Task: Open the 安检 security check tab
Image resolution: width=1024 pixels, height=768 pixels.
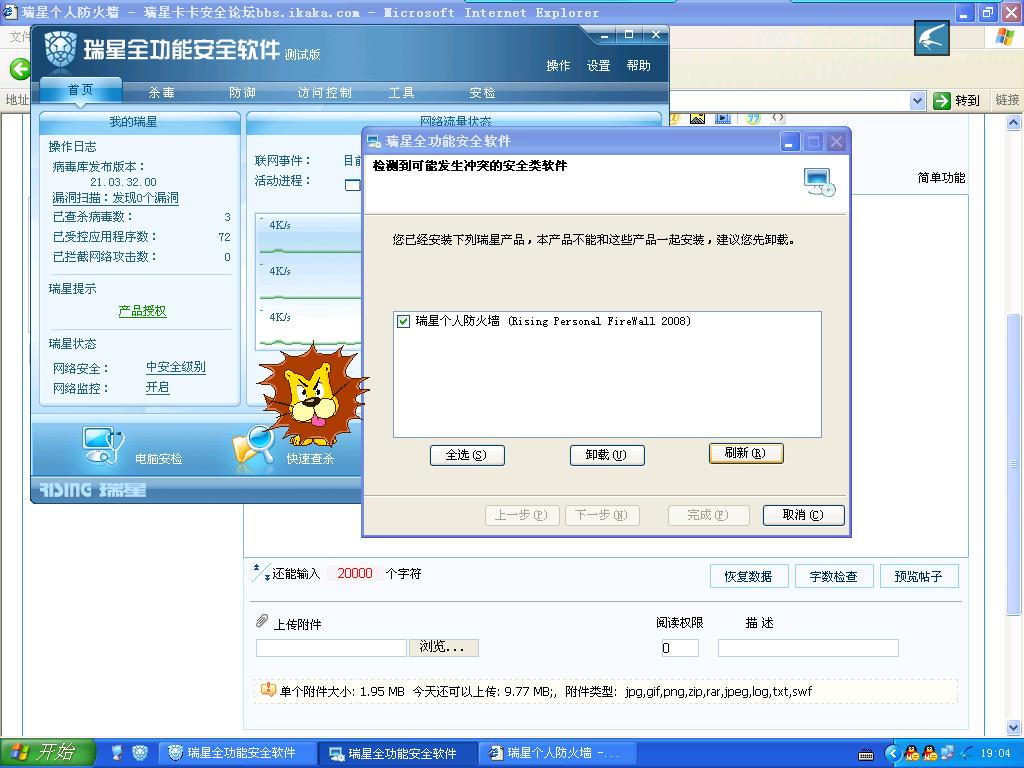Action: (x=482, y=93)
